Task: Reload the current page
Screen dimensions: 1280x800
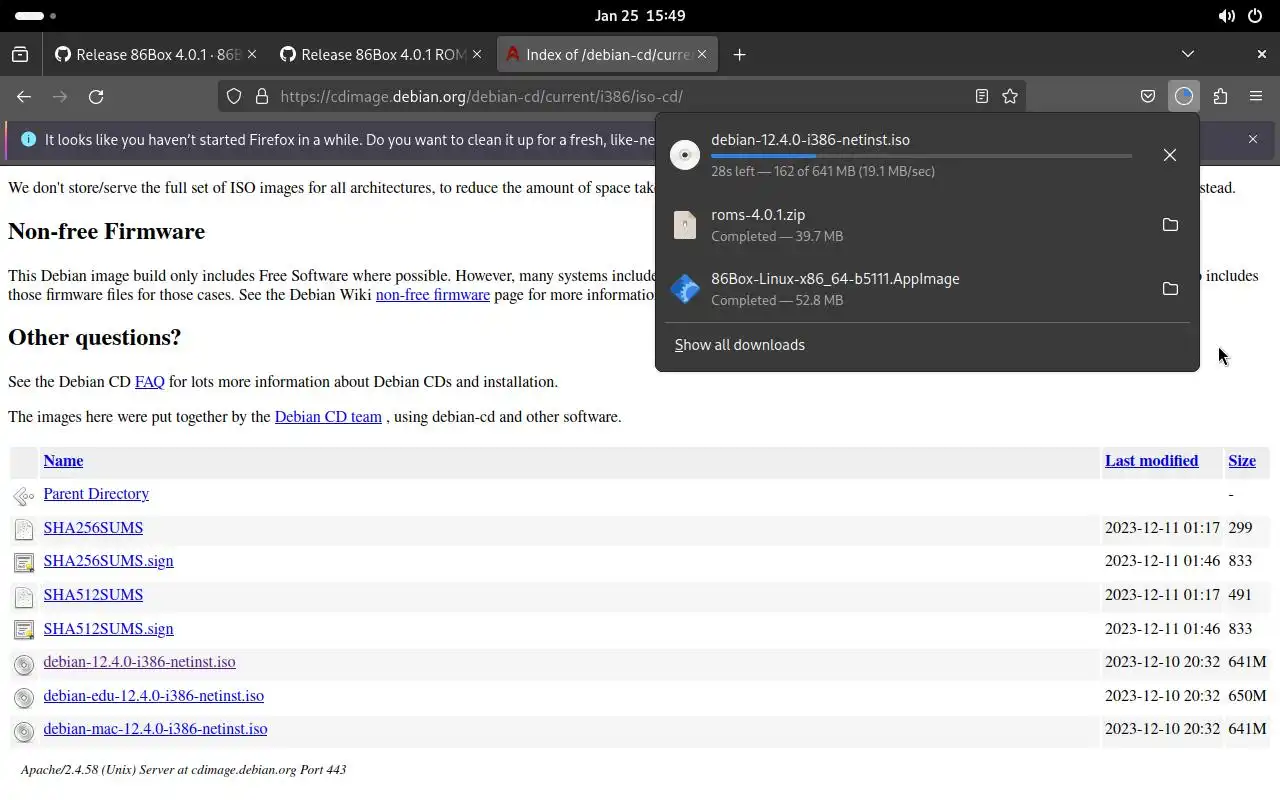Action: click(96, 97)
